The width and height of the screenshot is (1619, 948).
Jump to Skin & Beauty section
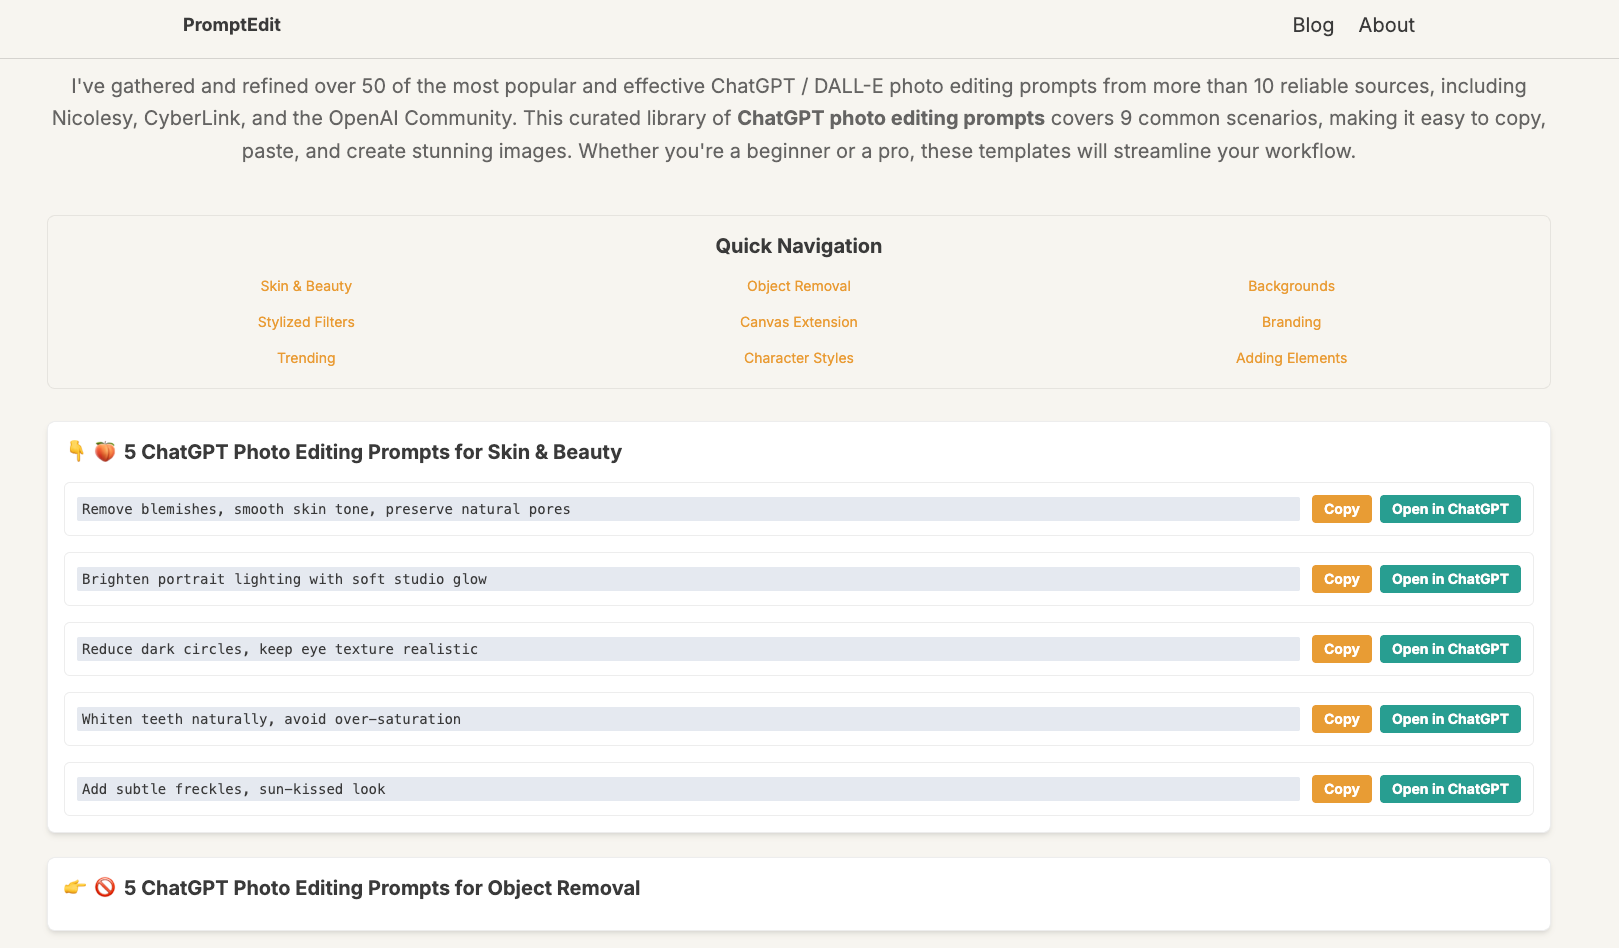(x=306, y=286)
